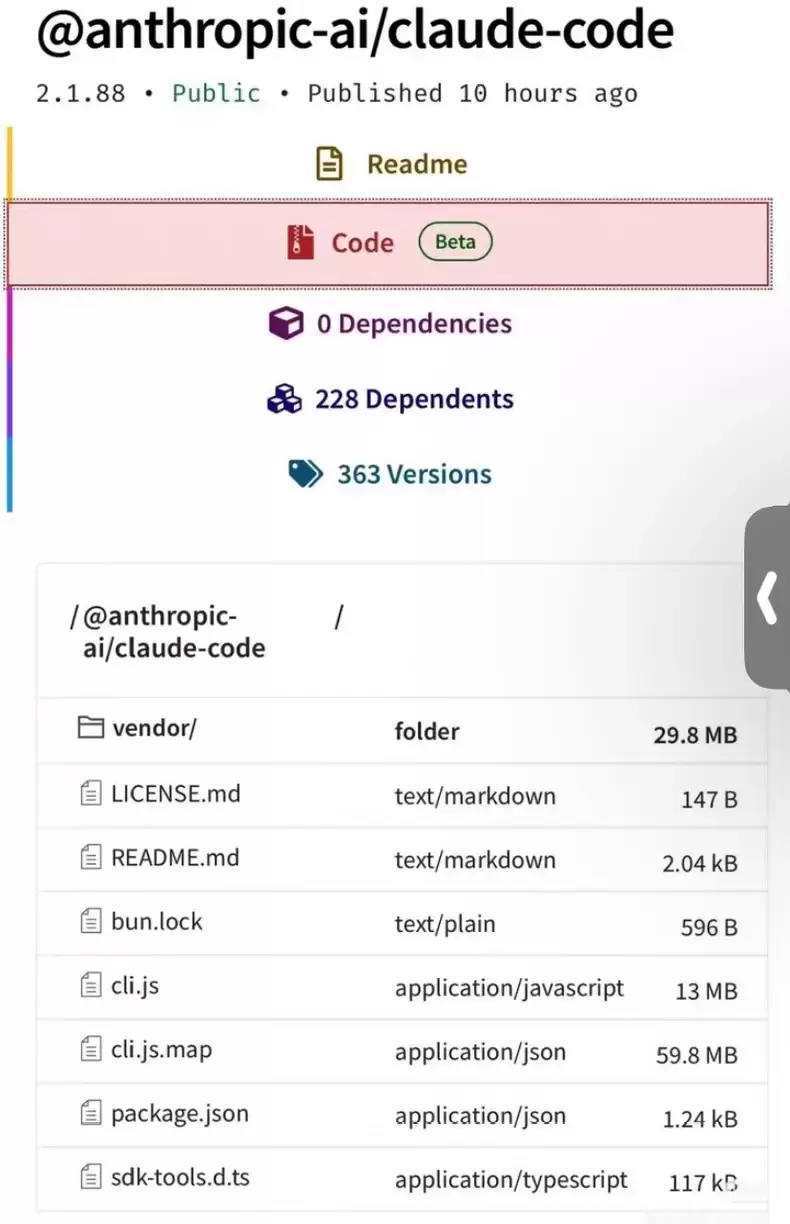Viewport: 790px width, 1224px height.
Task: Click the 29.8 MB size value
Action: (x=695, y=736)
